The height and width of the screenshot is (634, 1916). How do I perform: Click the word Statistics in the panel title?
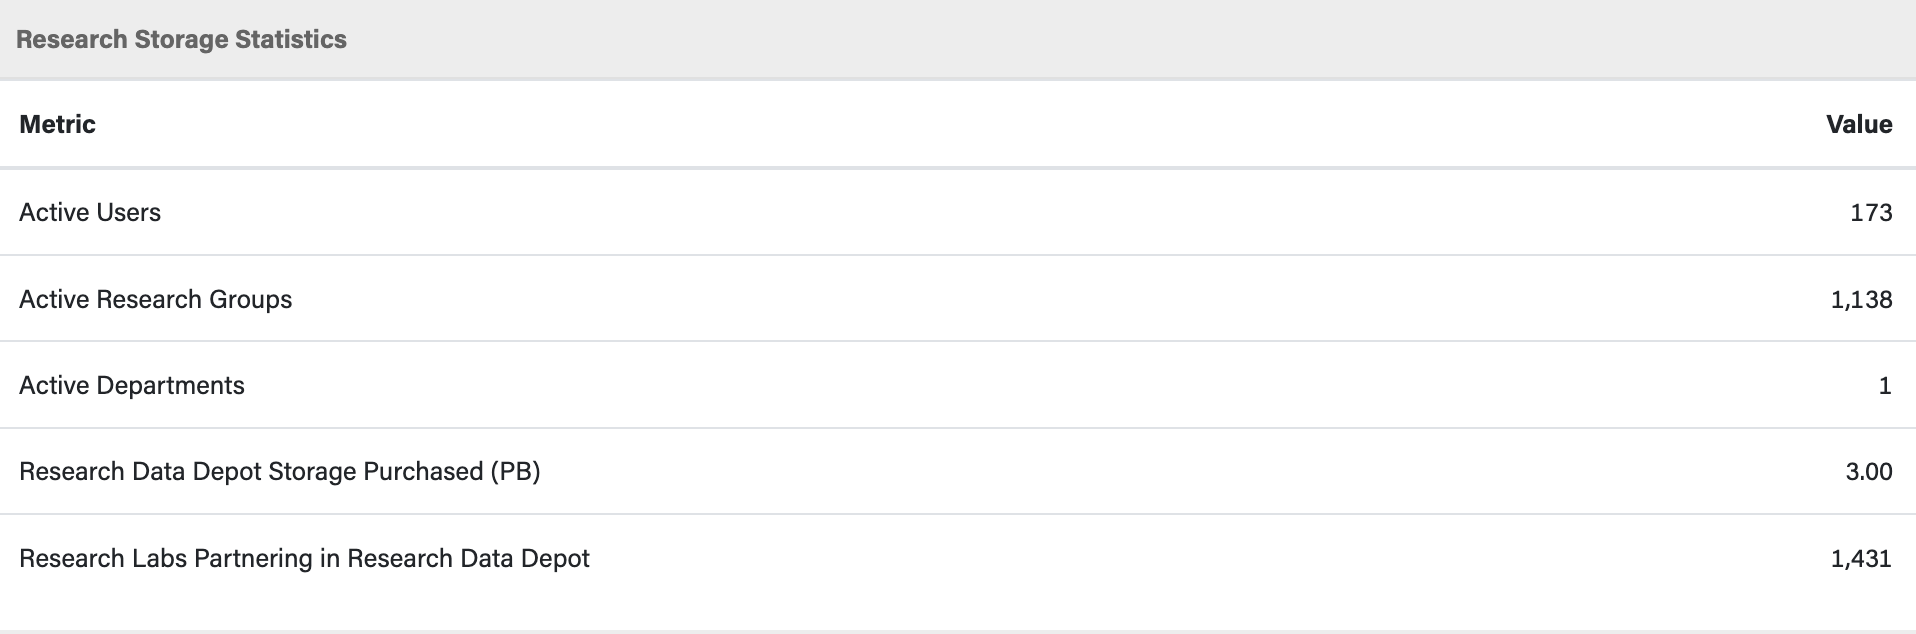click(x=291, y=39)
